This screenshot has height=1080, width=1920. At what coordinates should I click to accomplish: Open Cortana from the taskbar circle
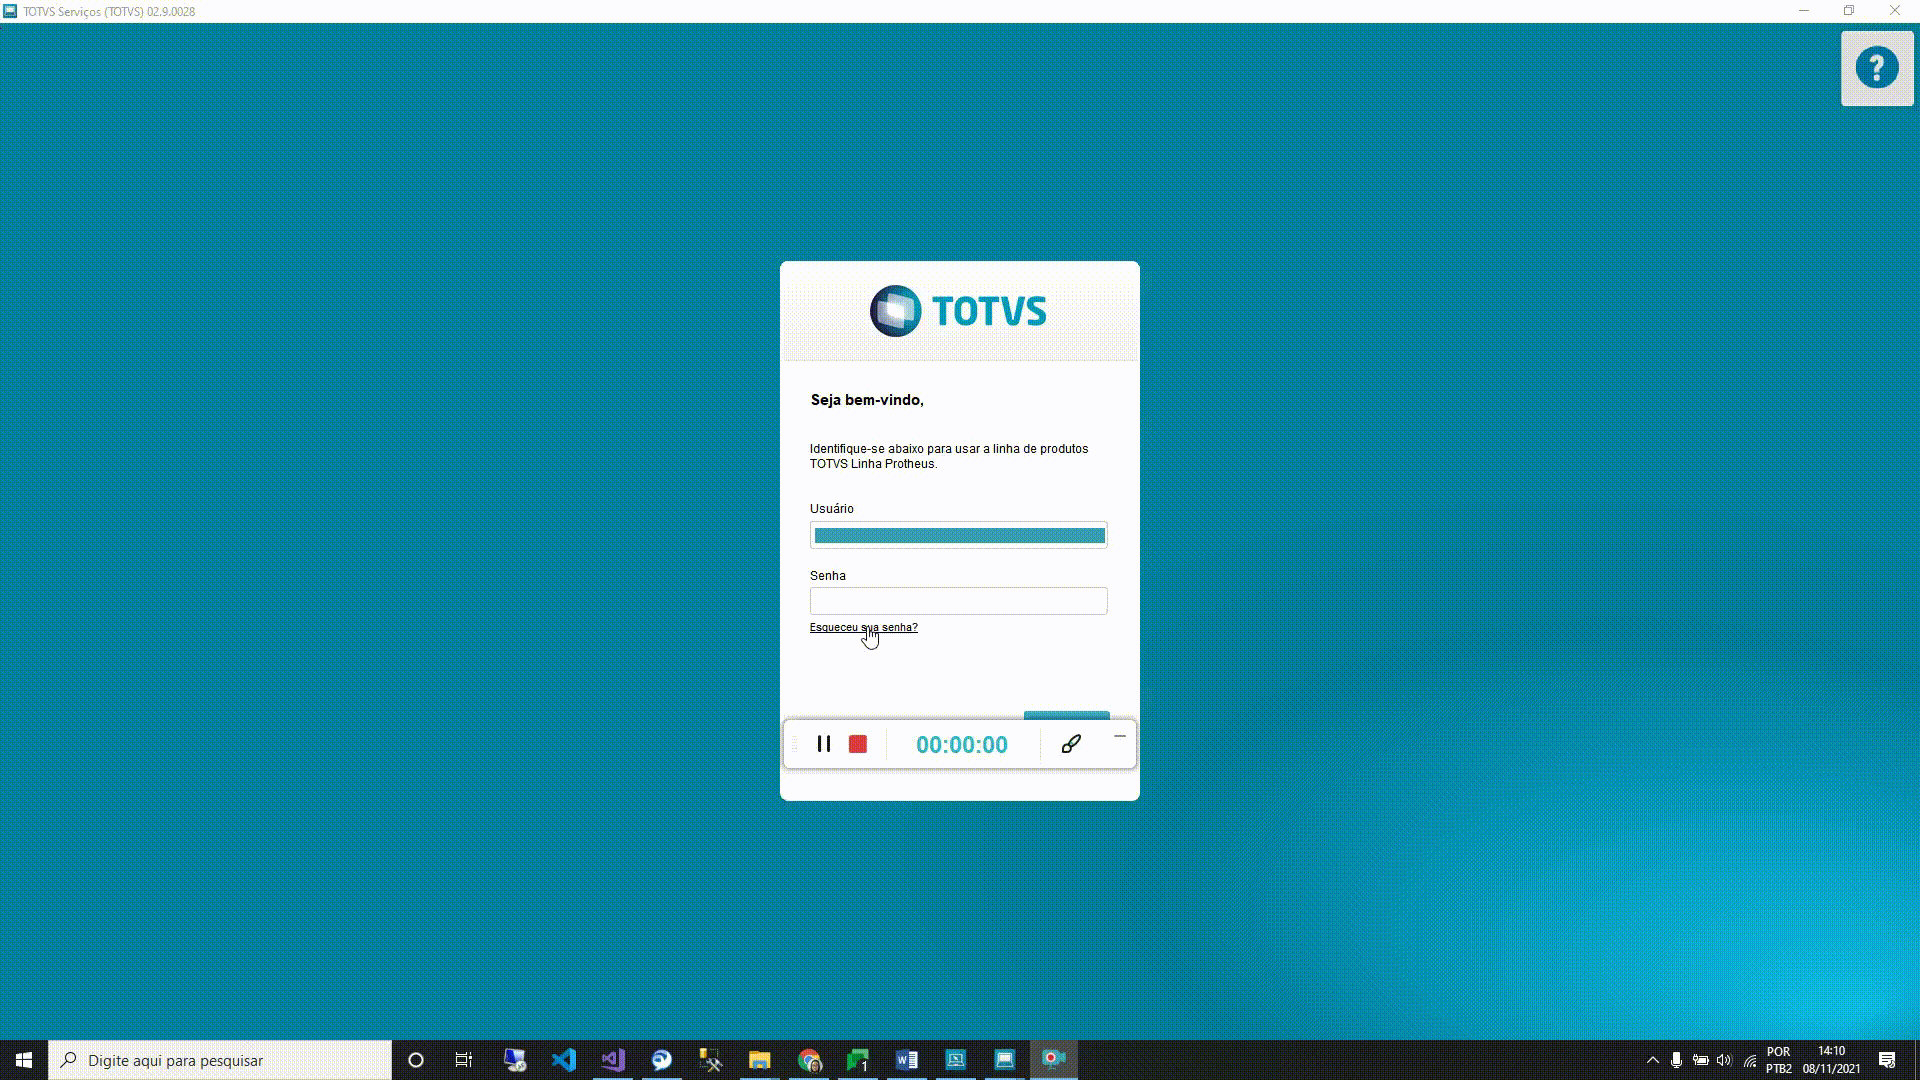(416, 1060)
